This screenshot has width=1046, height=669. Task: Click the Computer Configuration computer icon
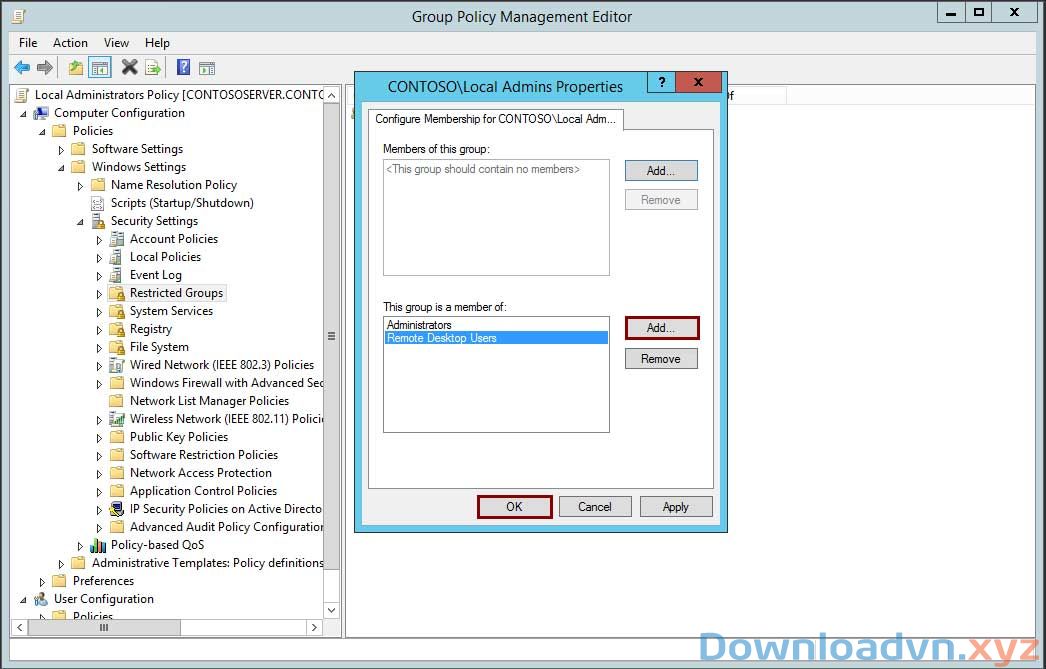[x=41, y=113]
